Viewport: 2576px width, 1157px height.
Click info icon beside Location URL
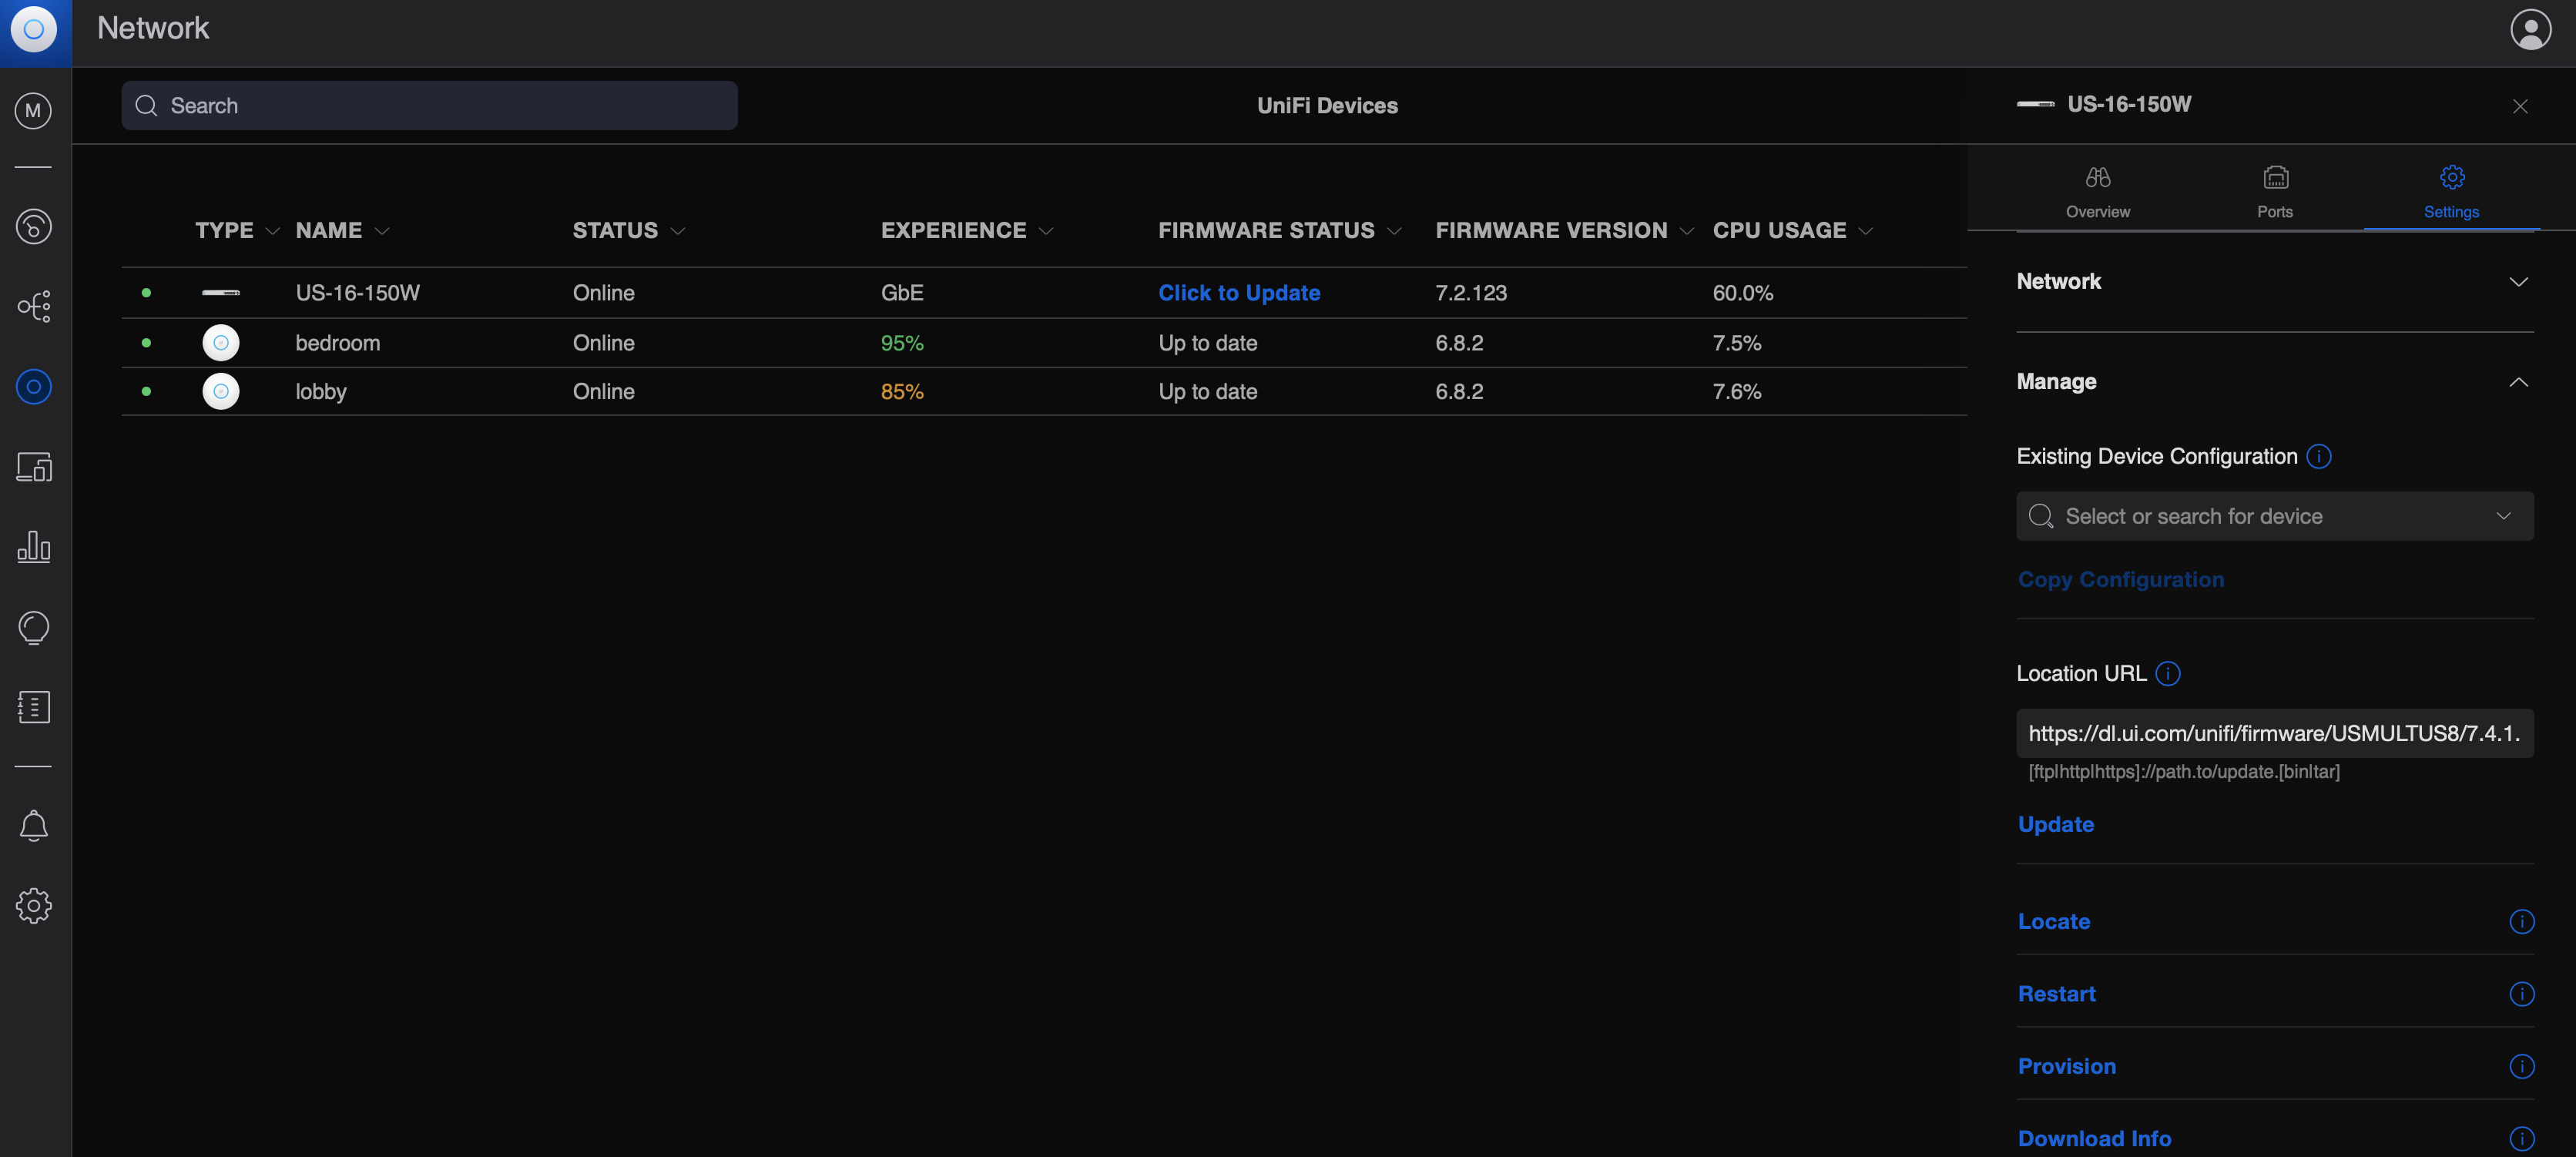coord(2168,674)
